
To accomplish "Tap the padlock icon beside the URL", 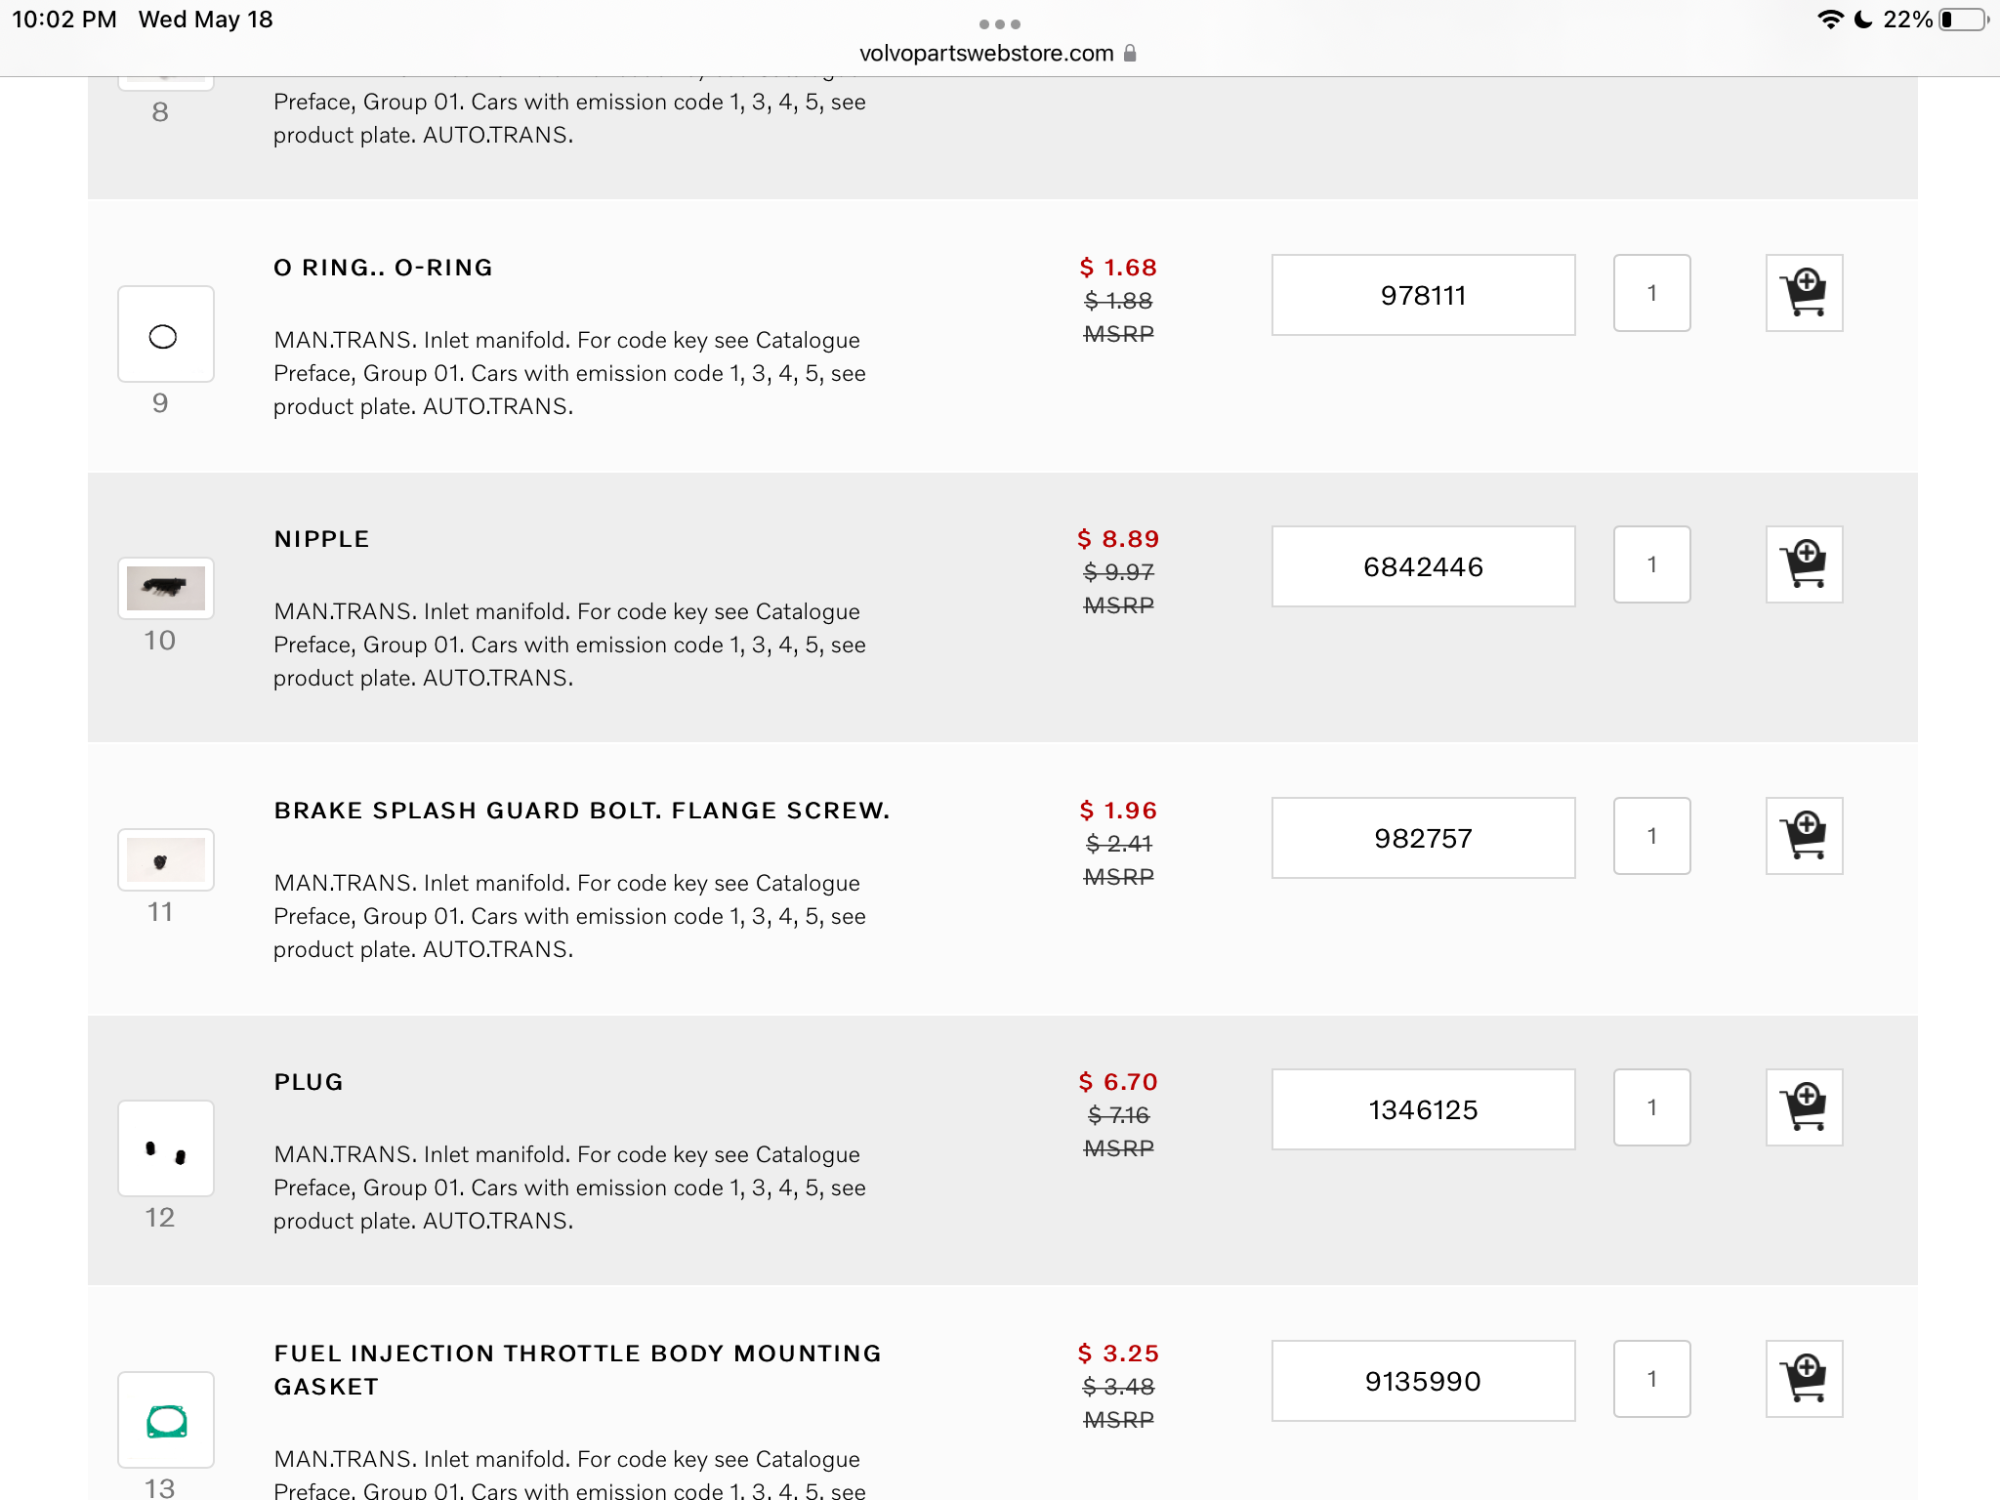I will point(1130,53).
